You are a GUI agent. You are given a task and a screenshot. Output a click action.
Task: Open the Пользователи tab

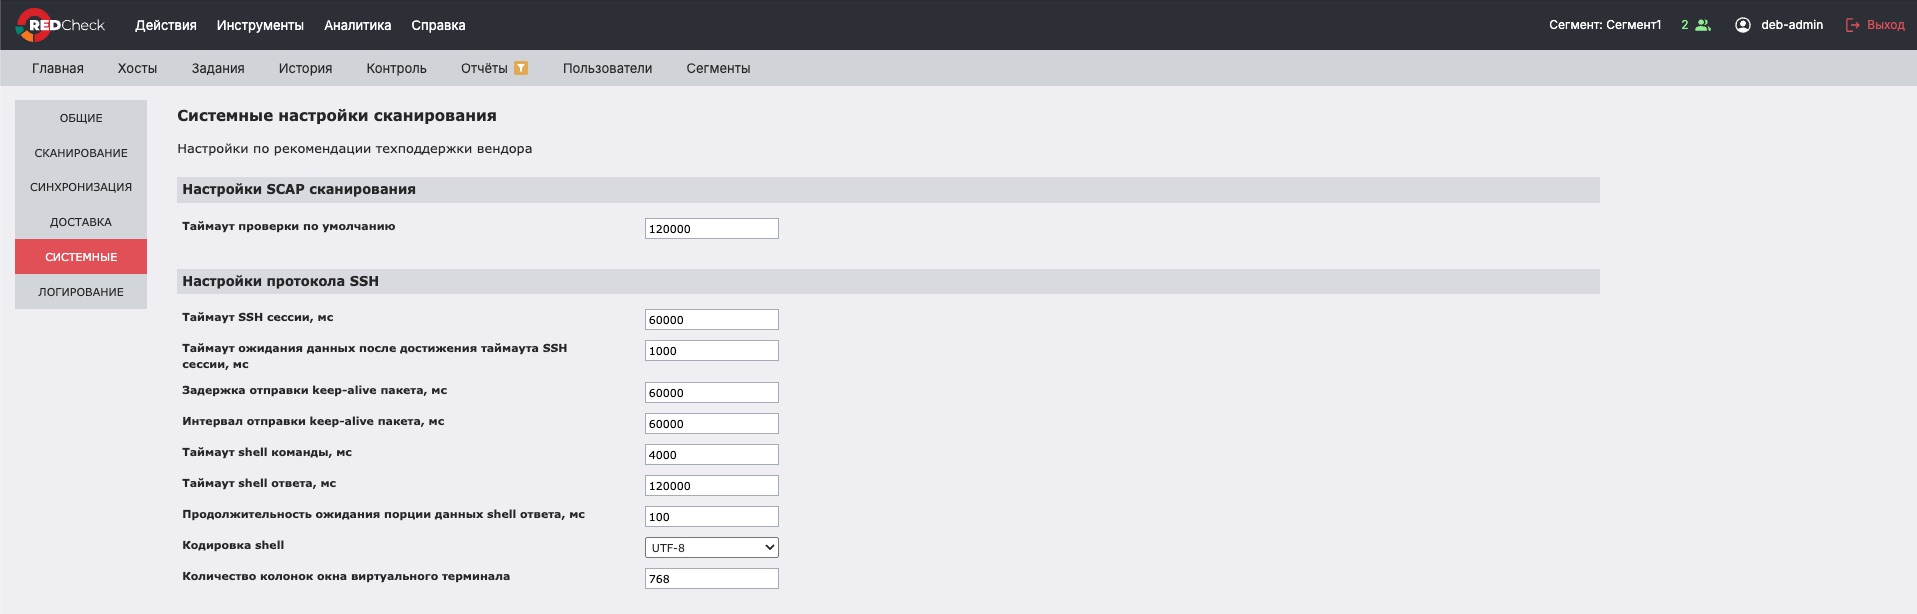pos(607,68)
